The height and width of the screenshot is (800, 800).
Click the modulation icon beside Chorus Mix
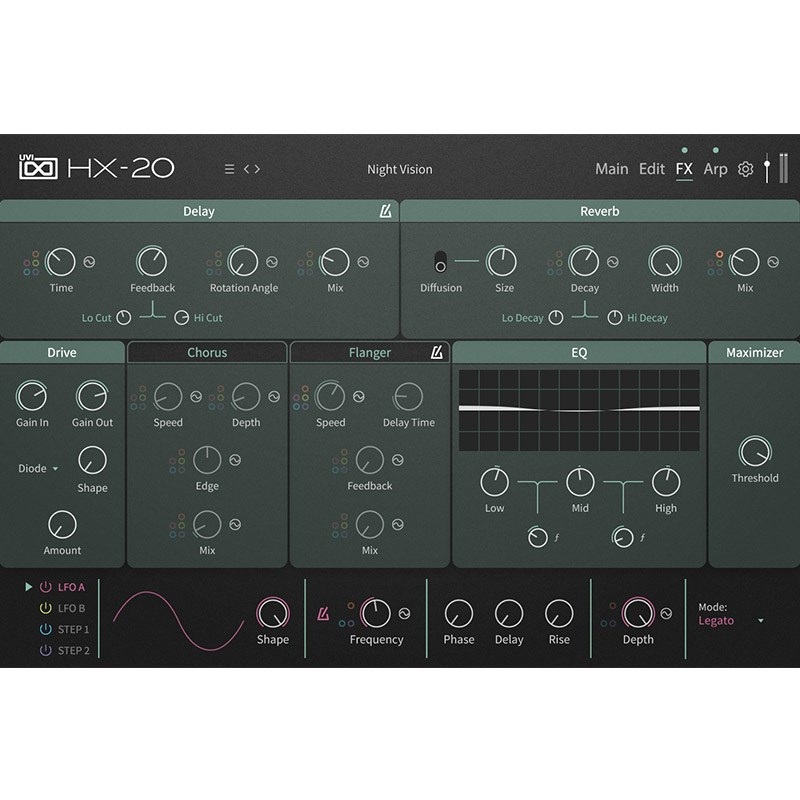point(235,524)
